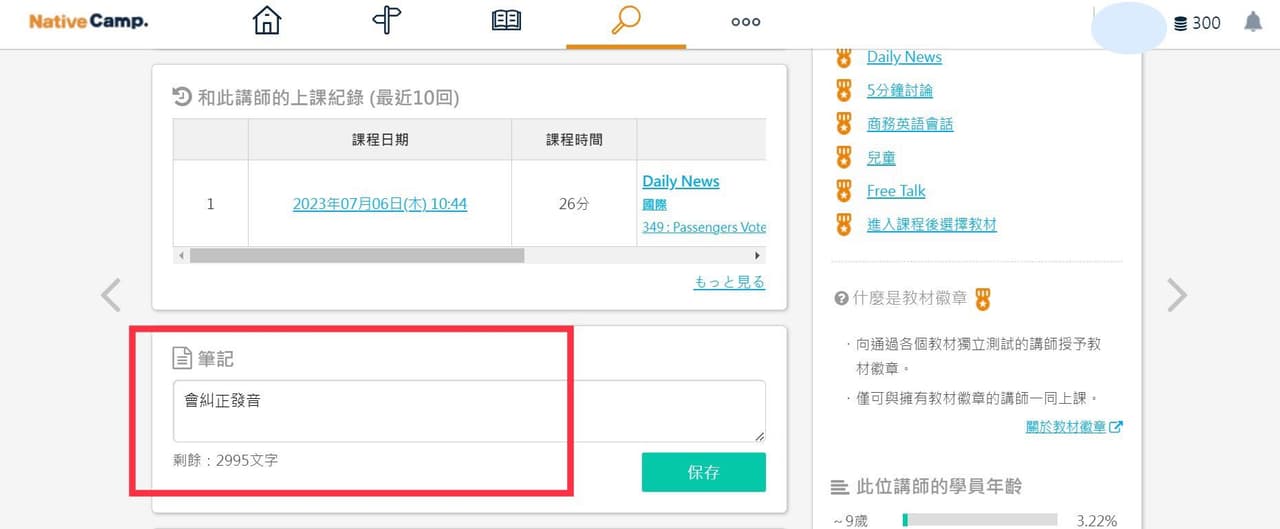The image size is (1280, 529).
Task: Click the ~9歲 age percentage bar
Action: pyautogui.click(x=980, y=520)
